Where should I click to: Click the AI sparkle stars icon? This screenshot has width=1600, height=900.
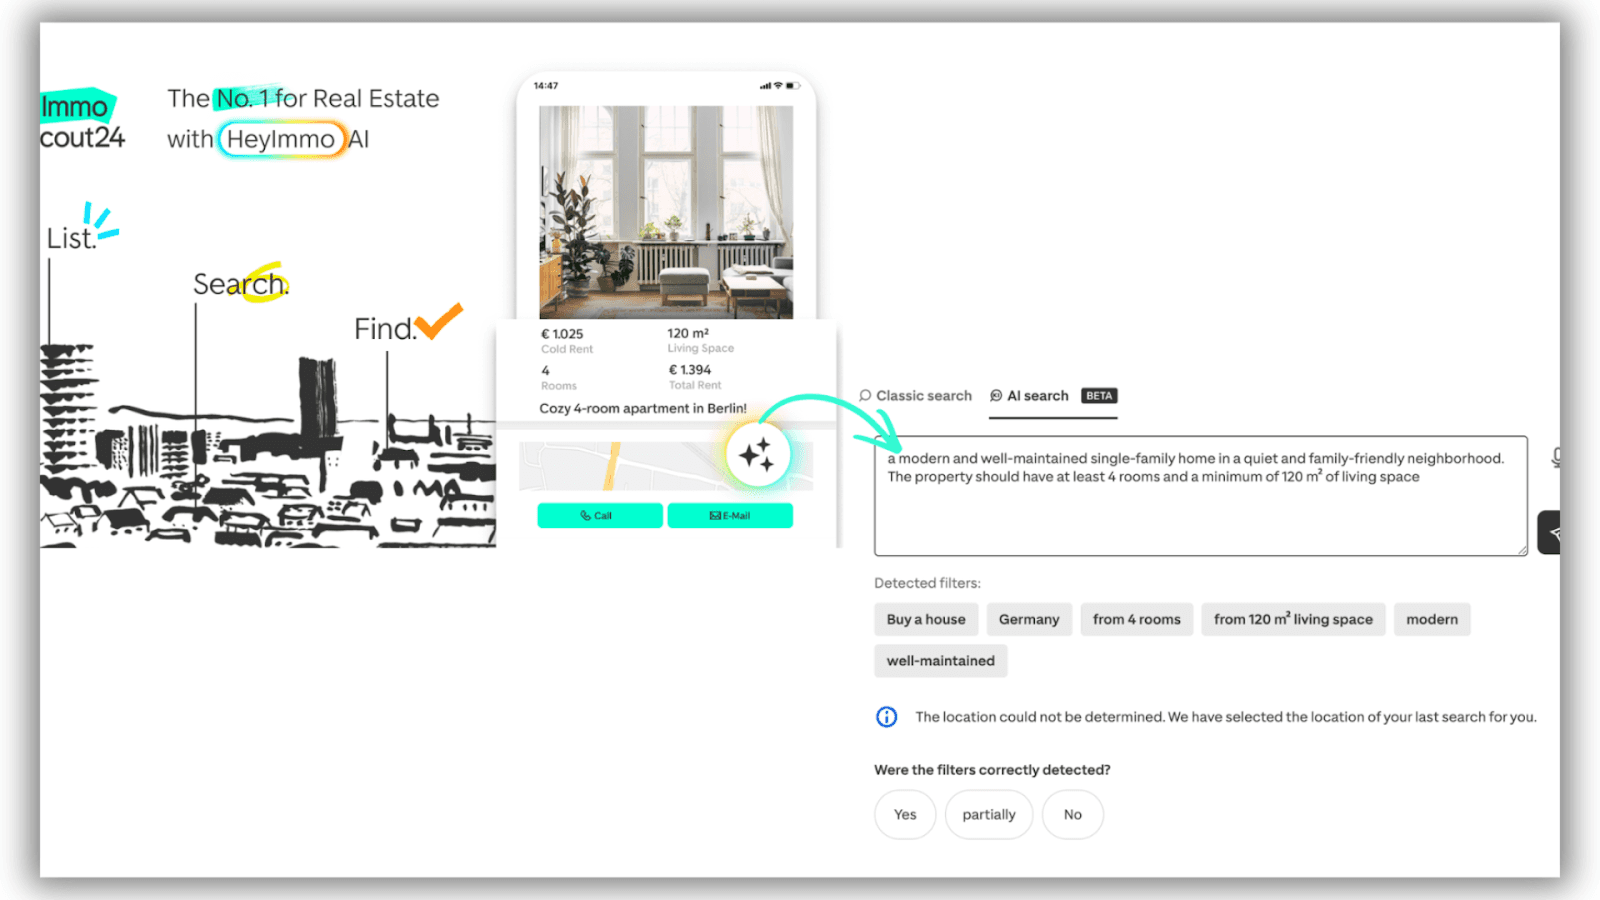(x=757, y=455)
